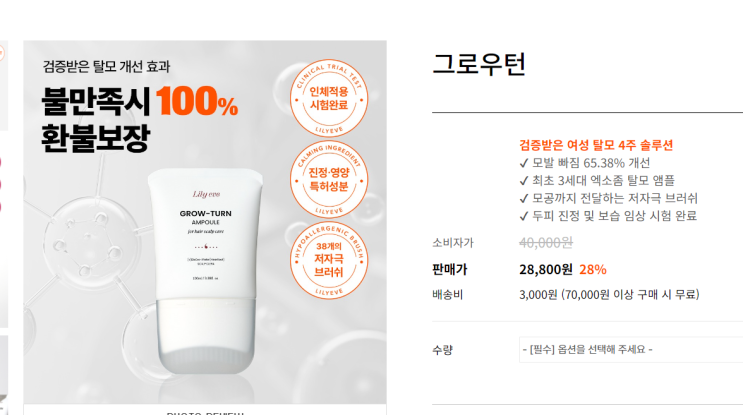This screenshot has height=415, width=743.
Task: Click the 3,000원 shipping fee notice
Action: 609,295
